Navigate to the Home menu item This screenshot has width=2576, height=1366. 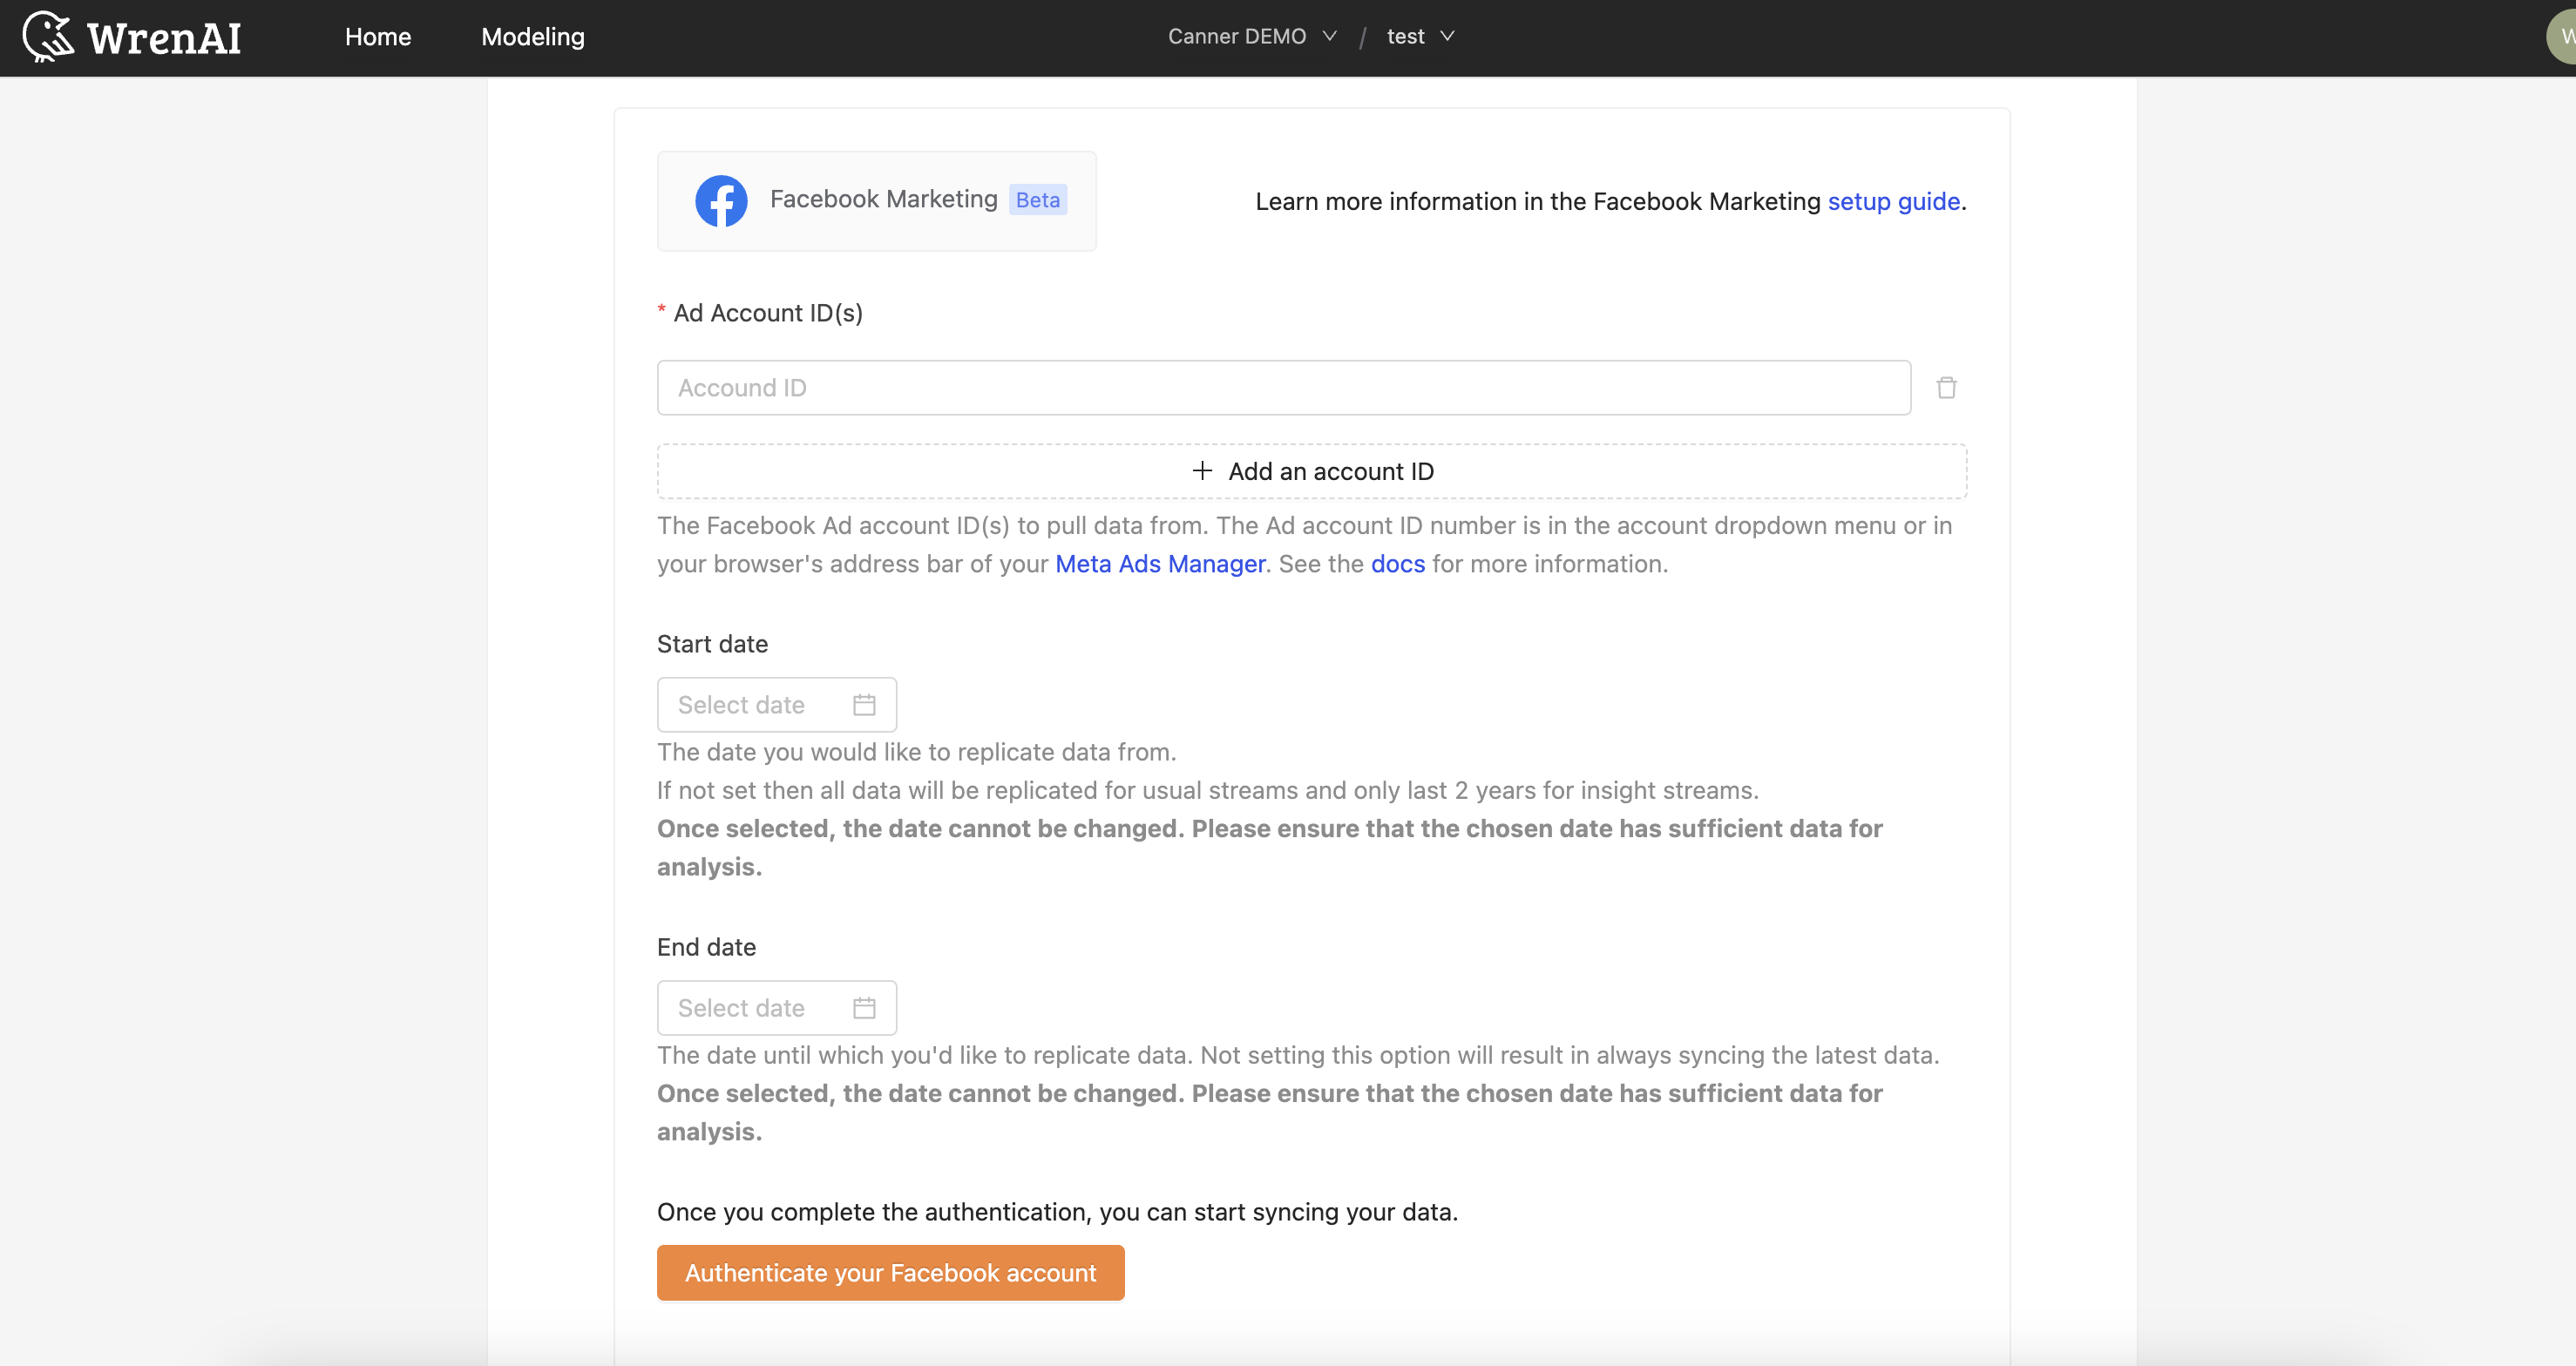(x=375, y=36)
